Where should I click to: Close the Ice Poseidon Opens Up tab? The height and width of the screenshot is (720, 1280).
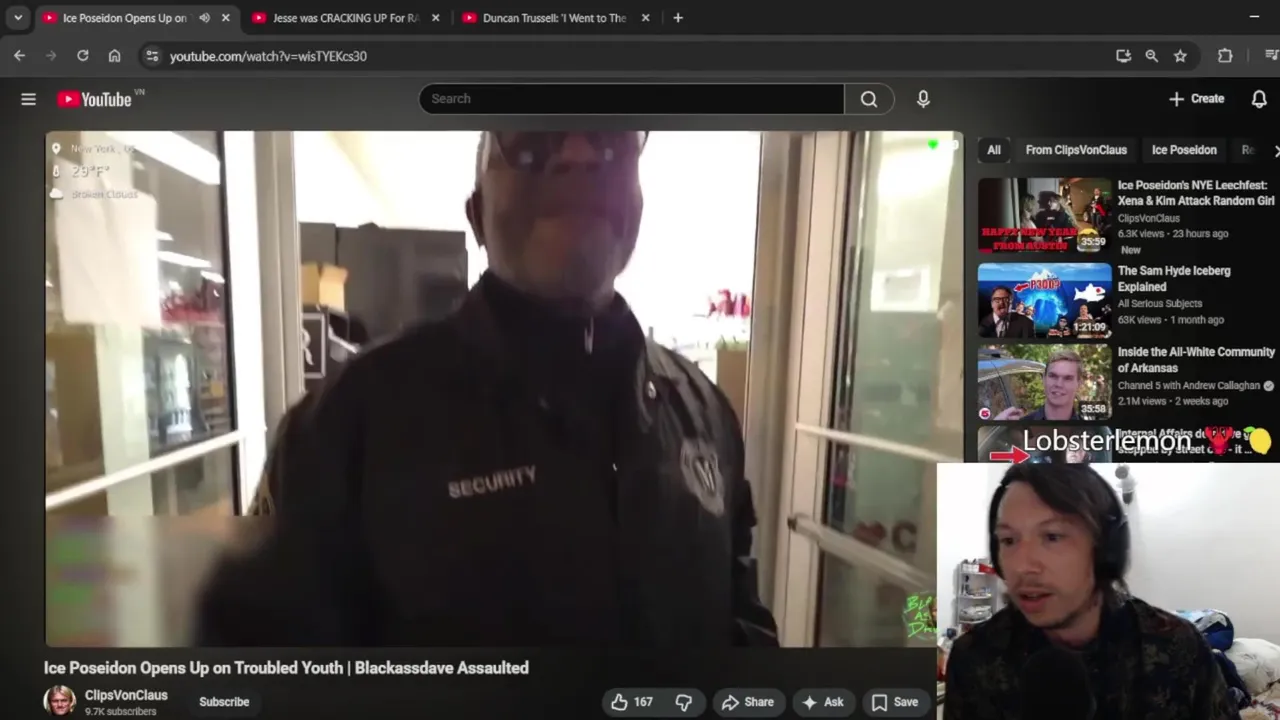click(x=225, y=18)
